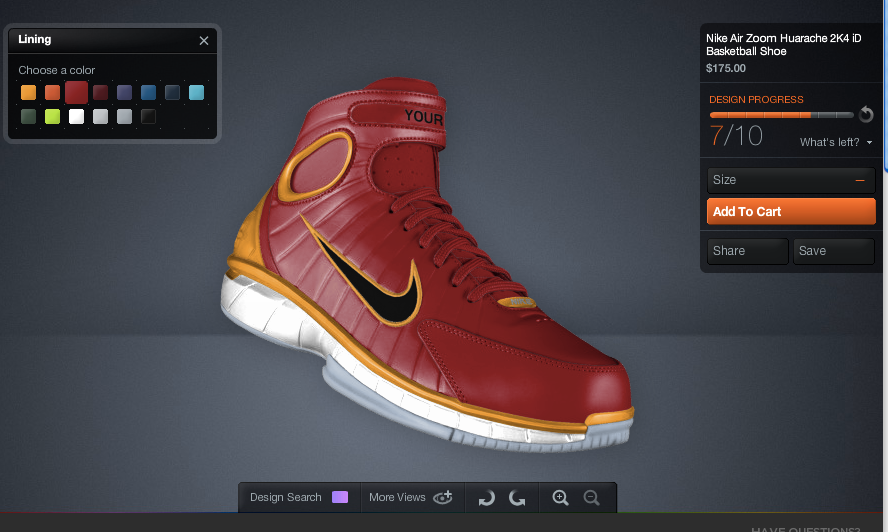This screenshot has height=532, width=888.
Task: Reset design with the circular arrow icon
Action: point(866,114)
